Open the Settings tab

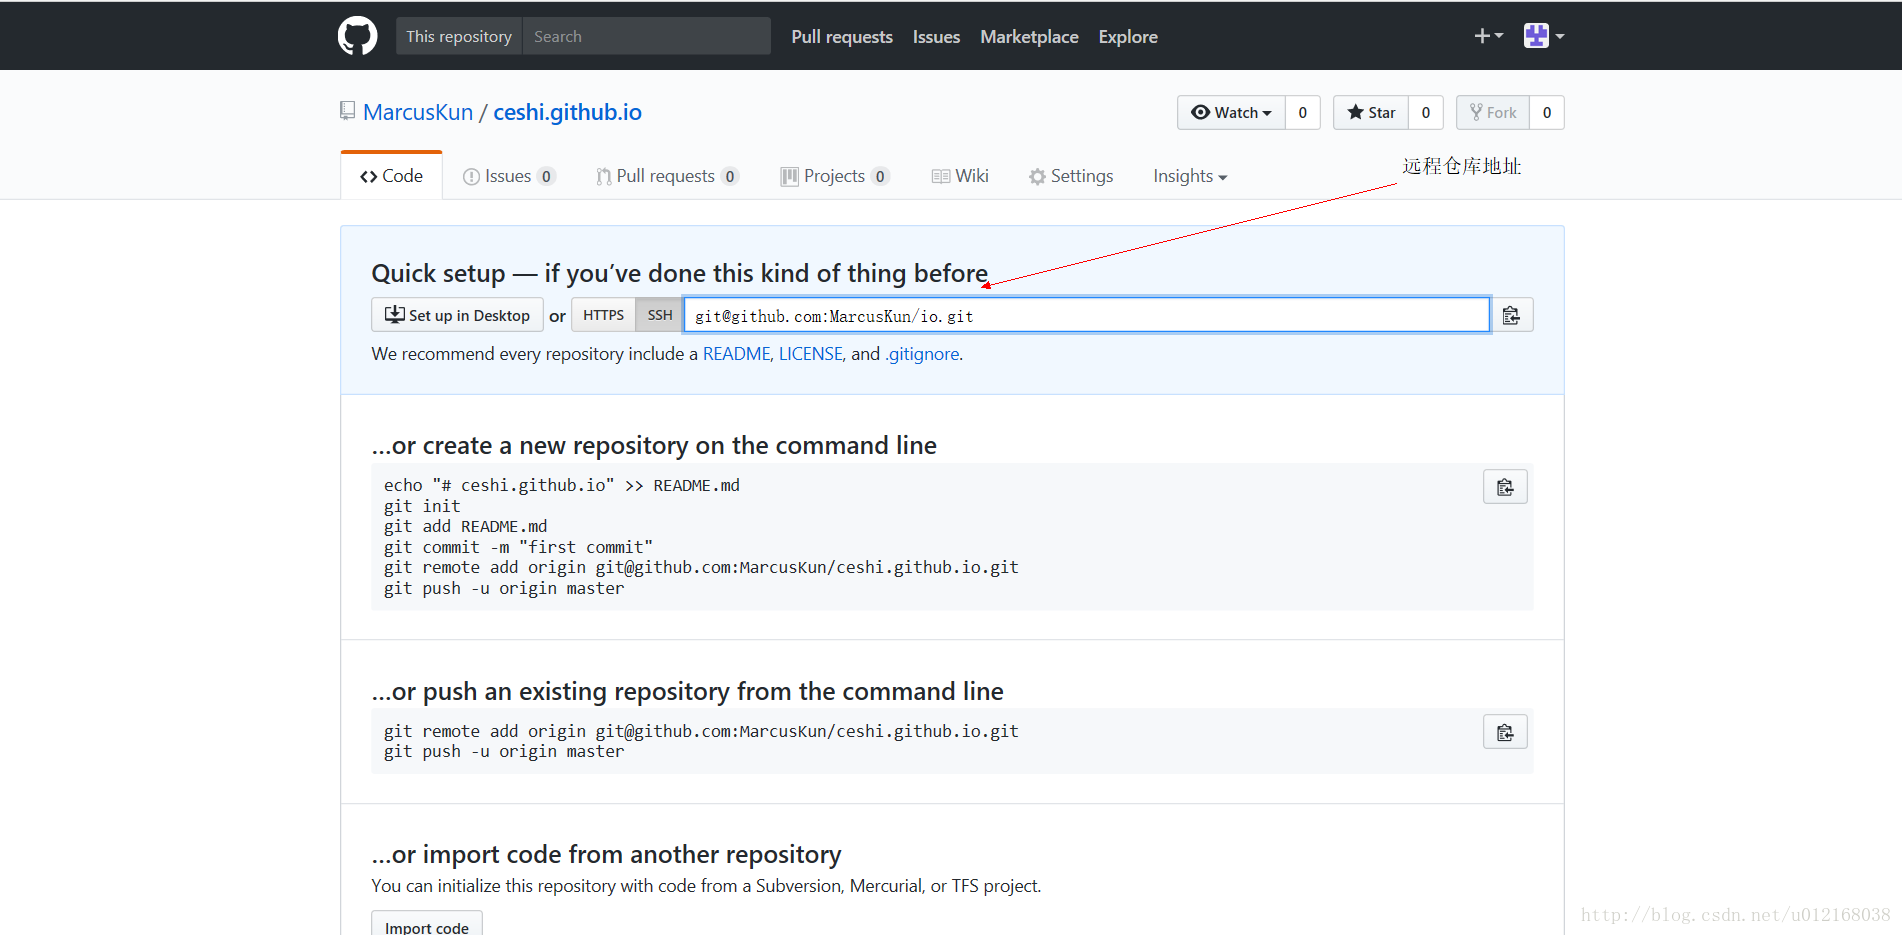1071,176
